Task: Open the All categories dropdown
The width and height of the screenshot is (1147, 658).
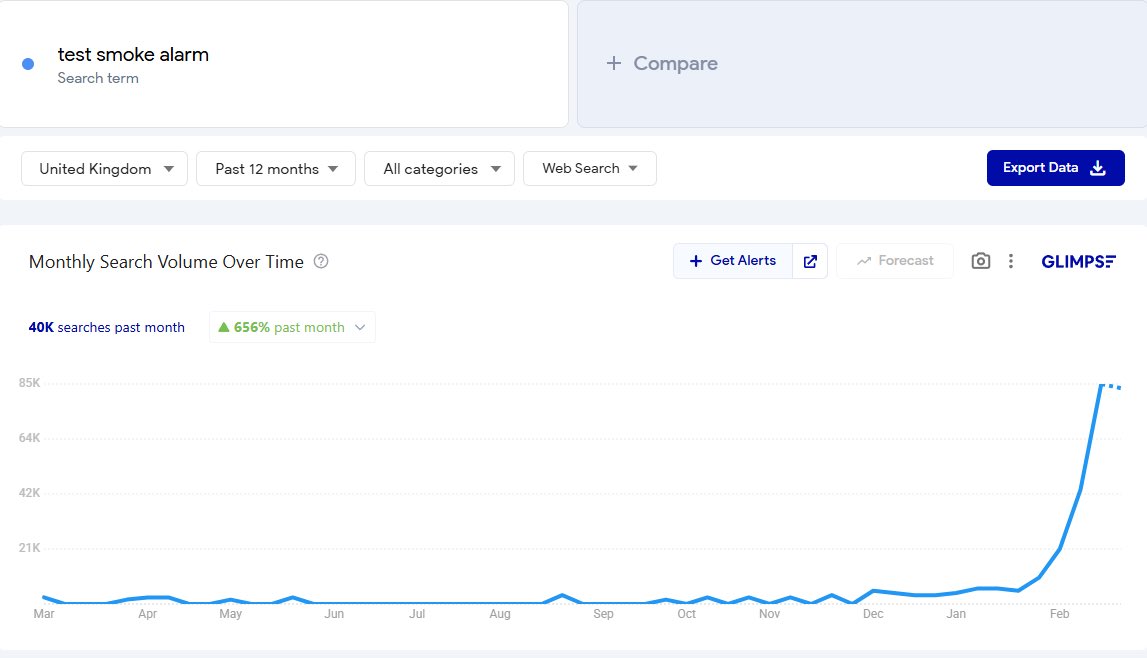Action: coord(440,169)
